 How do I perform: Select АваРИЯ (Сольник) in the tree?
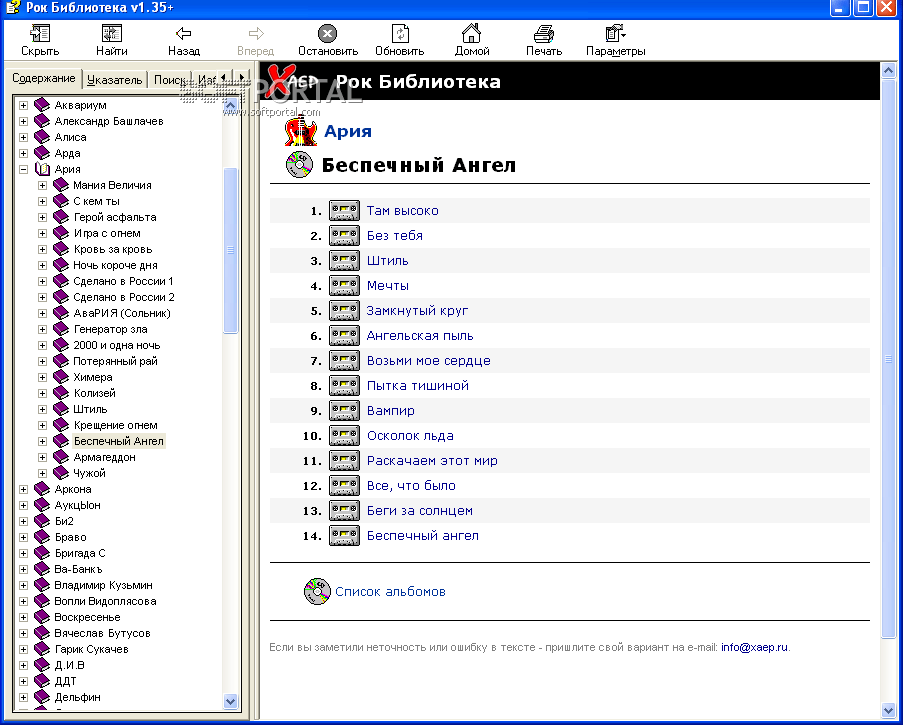(122, 313)
